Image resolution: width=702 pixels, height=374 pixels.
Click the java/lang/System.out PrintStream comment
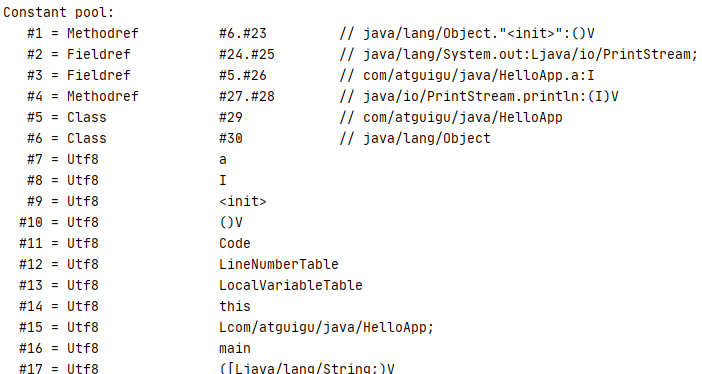(x=518, y=55)
